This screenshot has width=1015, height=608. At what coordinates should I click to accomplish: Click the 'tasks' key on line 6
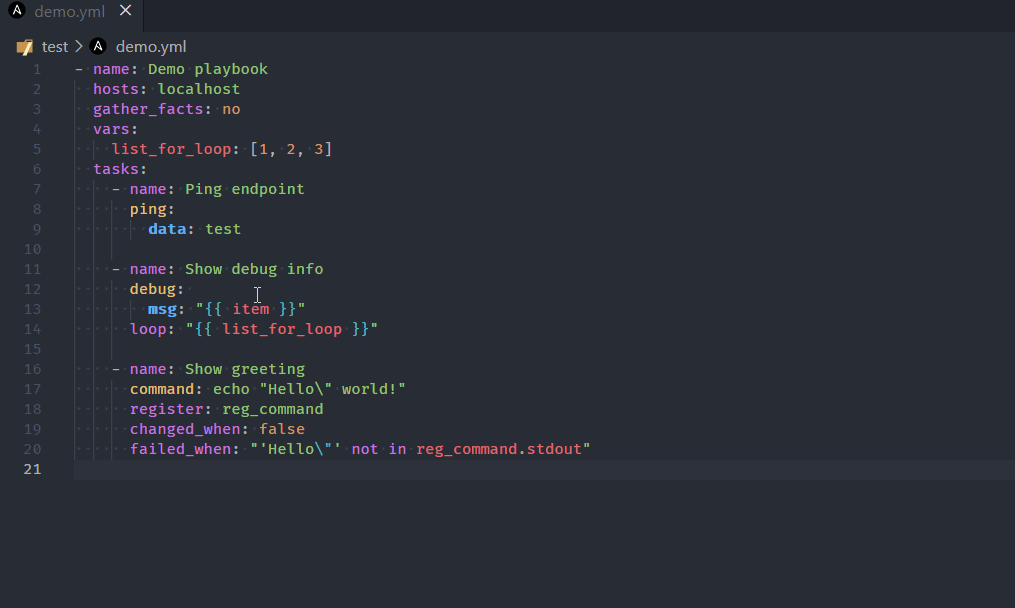[x=116, y=170]
